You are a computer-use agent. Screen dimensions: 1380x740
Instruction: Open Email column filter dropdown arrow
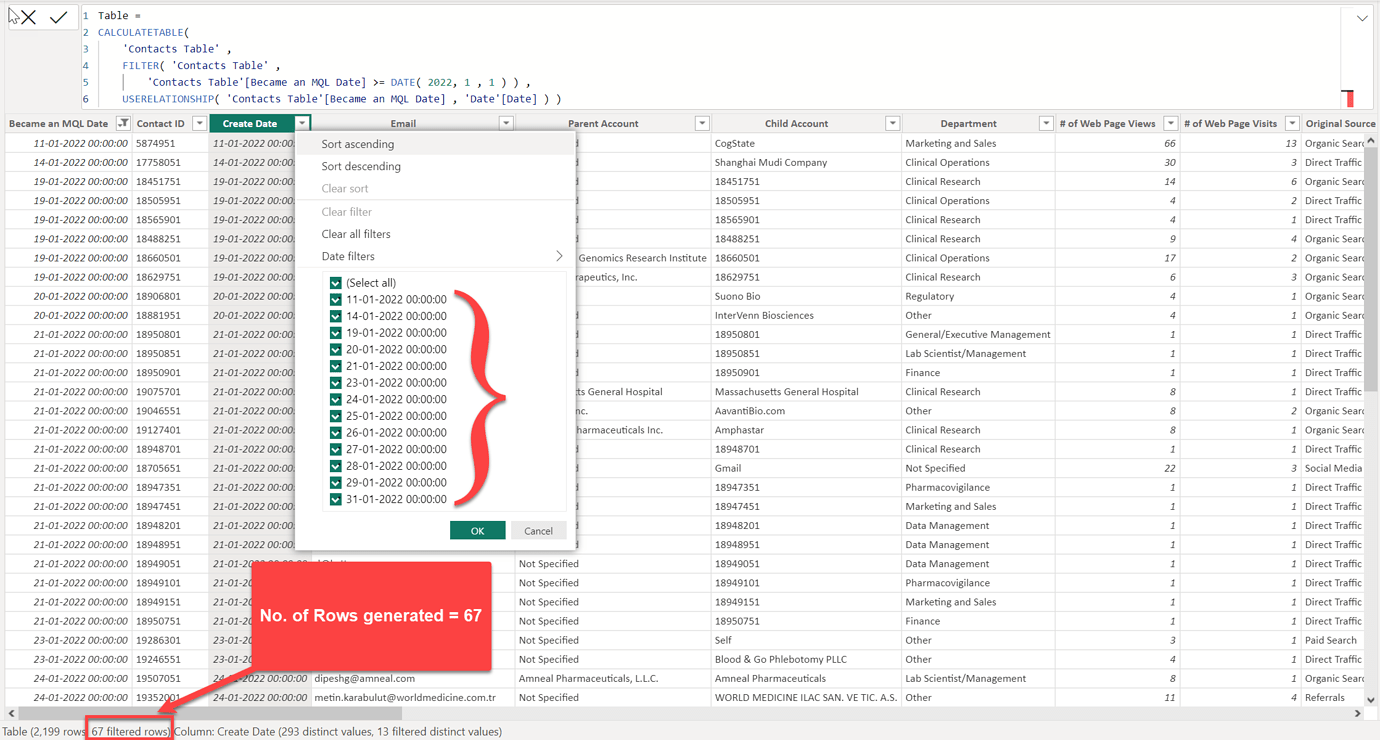pos(506,124)
